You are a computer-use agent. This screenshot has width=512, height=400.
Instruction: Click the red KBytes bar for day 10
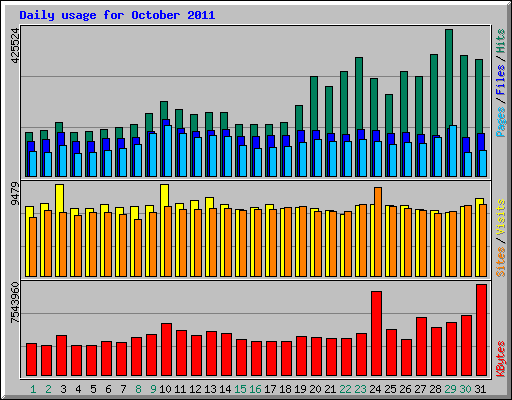pyautogui.click(x=167, y=349)
